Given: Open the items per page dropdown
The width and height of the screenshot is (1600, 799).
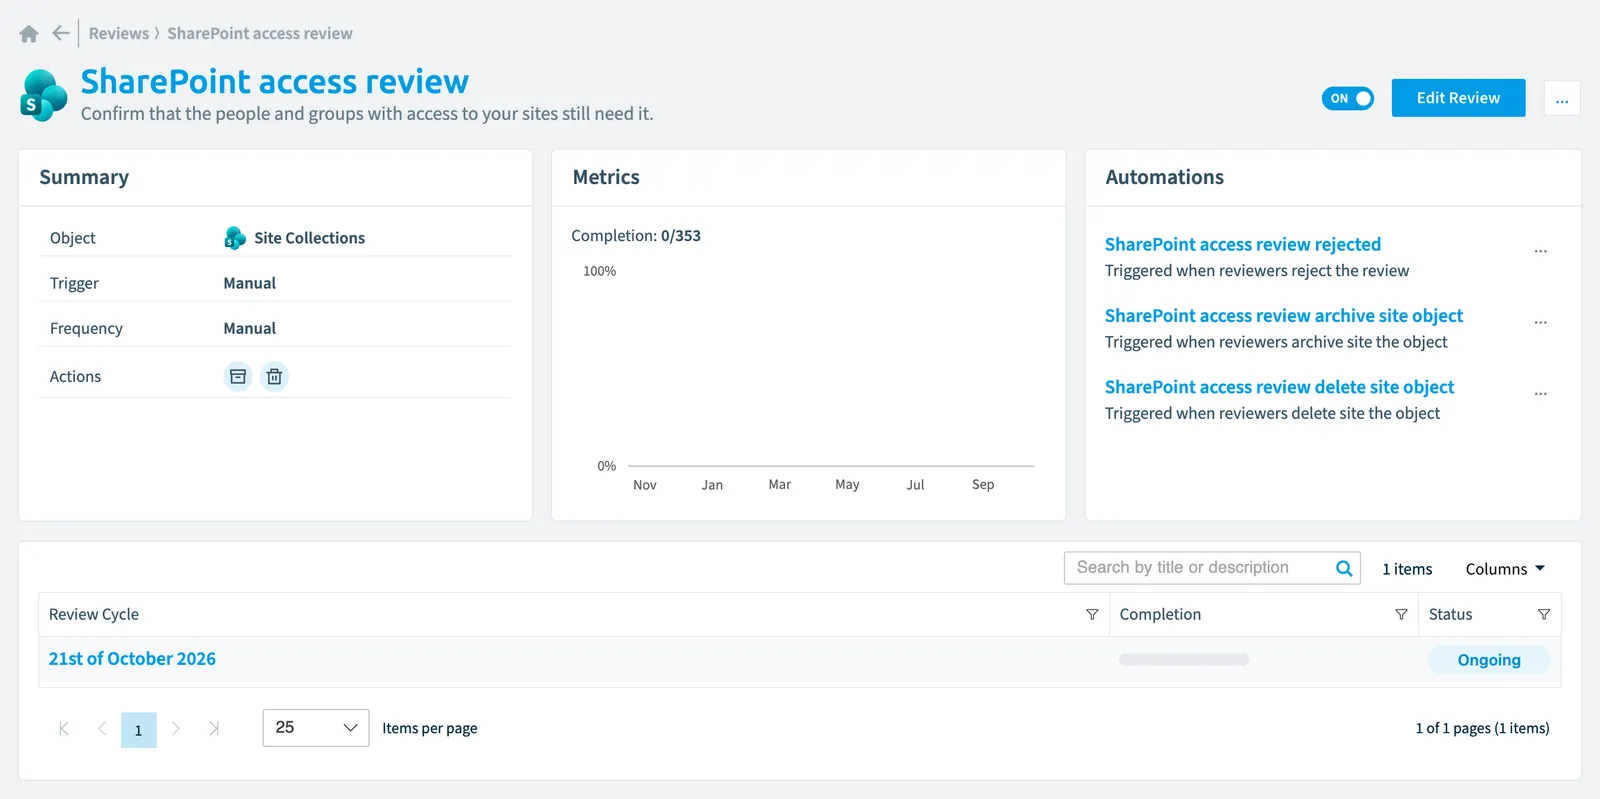Looking at the screenshot, I should tap(316, 728).
